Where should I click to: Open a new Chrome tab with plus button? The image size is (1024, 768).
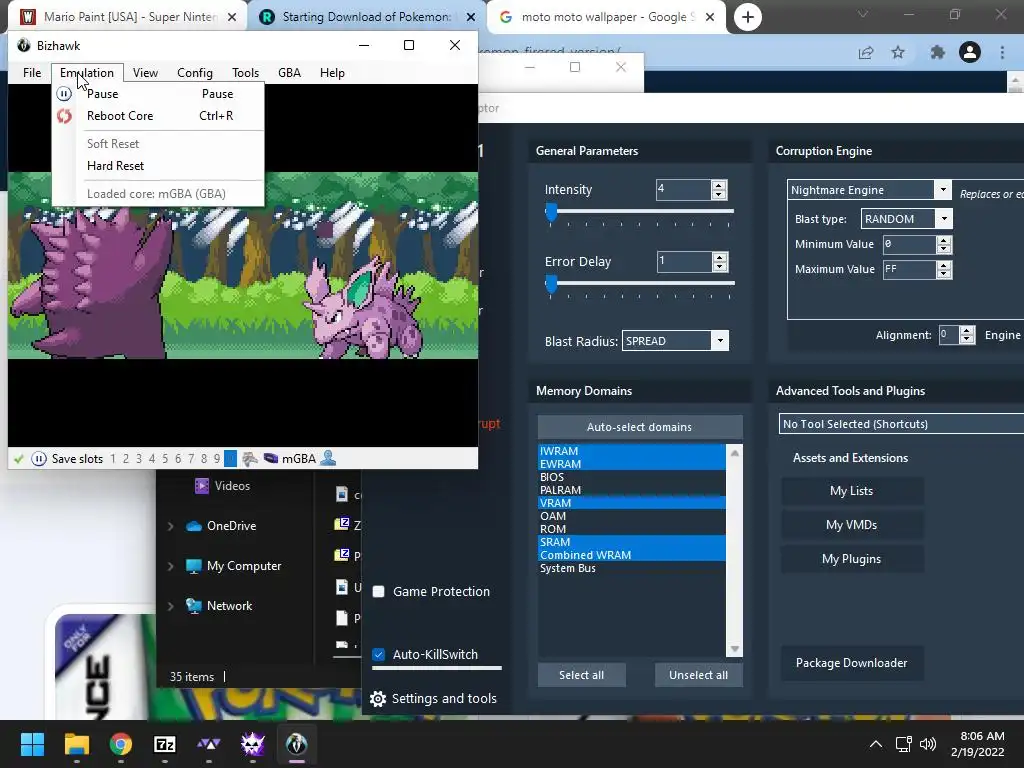point(748,17)
